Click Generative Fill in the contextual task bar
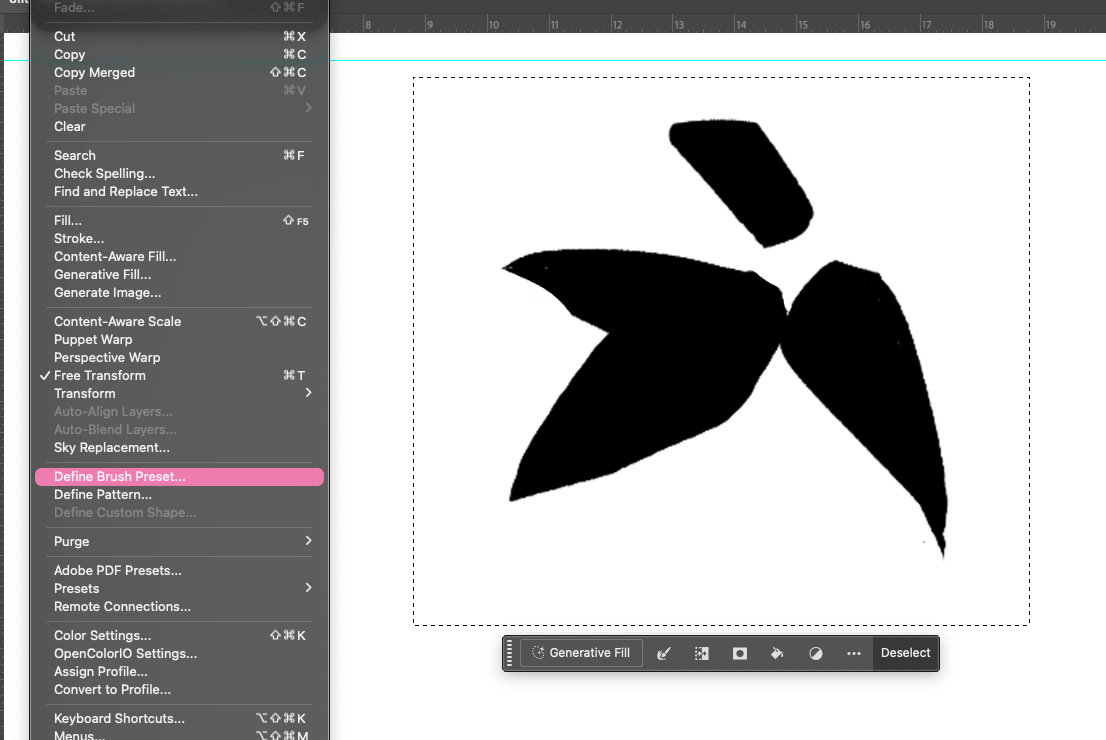1106x740 pixels. (x=581, y=653)
